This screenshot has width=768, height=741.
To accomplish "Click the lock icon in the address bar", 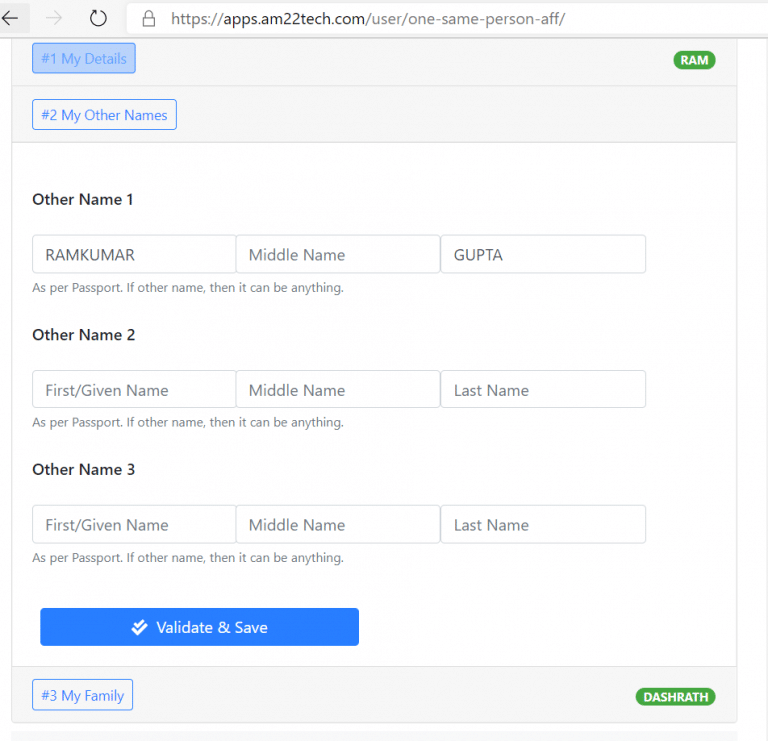I will click(x=149, y=18).
